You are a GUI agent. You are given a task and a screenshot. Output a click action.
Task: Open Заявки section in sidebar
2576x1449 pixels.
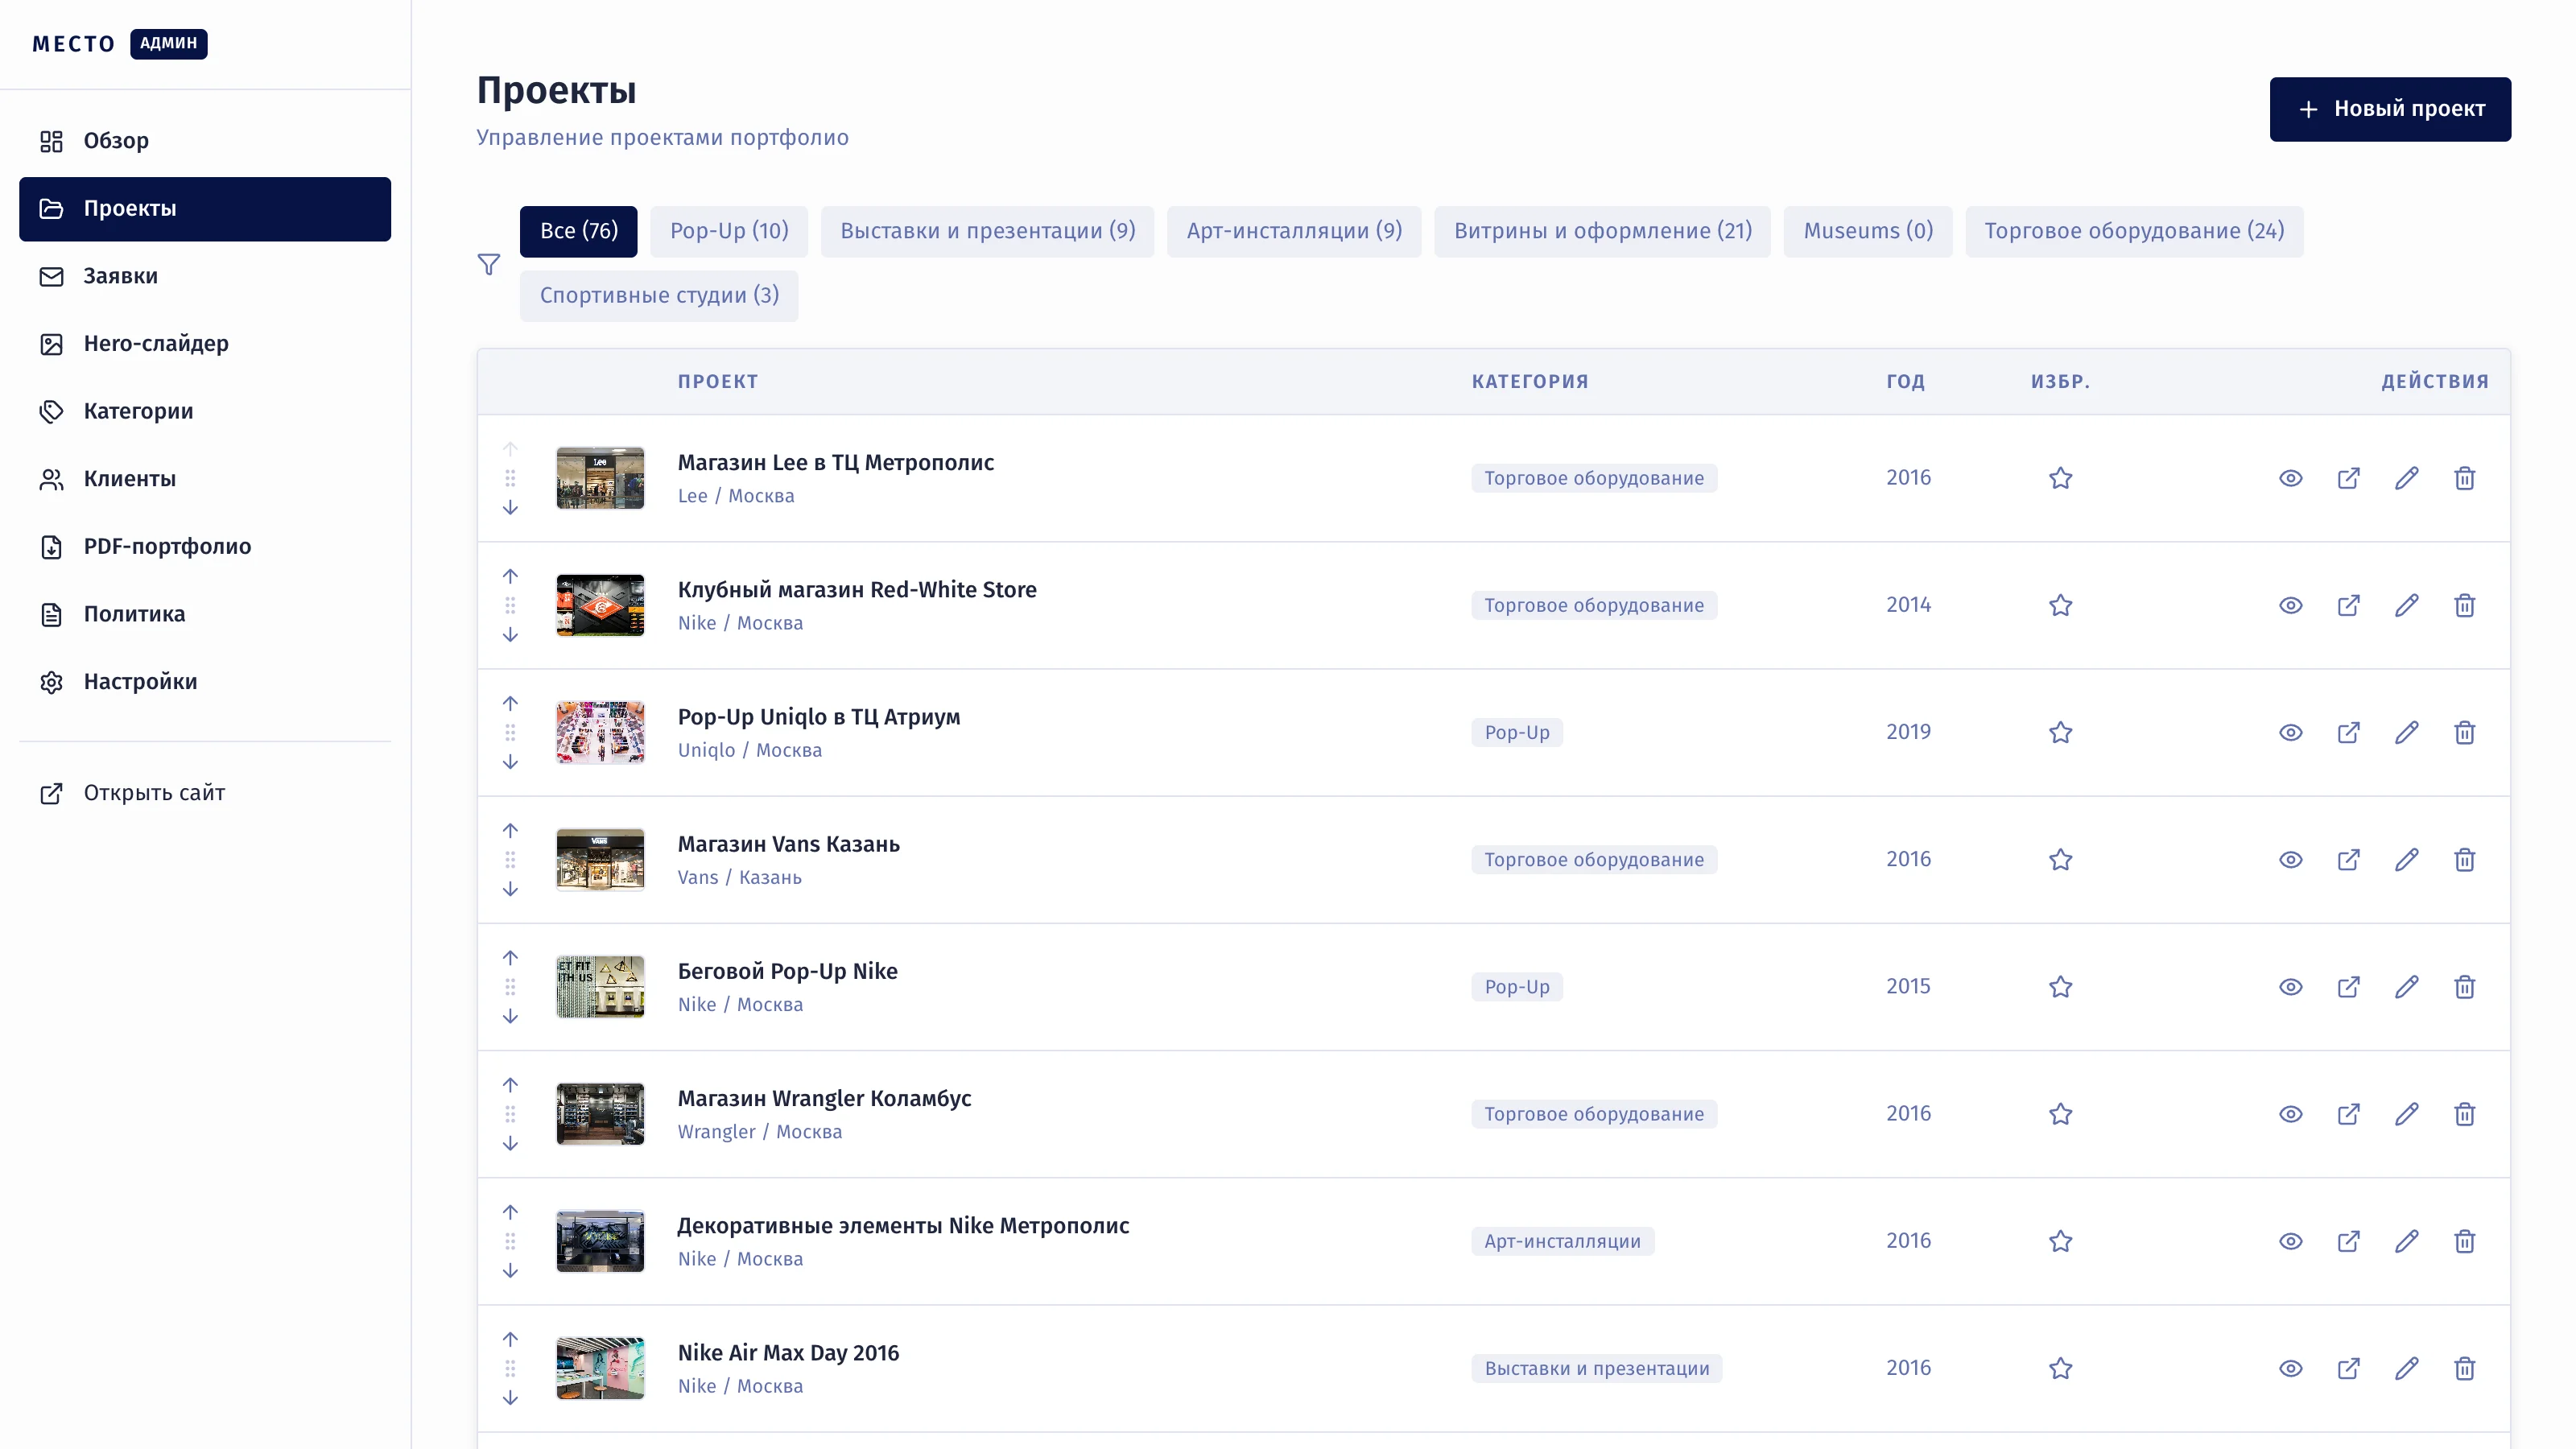[205, 276]
